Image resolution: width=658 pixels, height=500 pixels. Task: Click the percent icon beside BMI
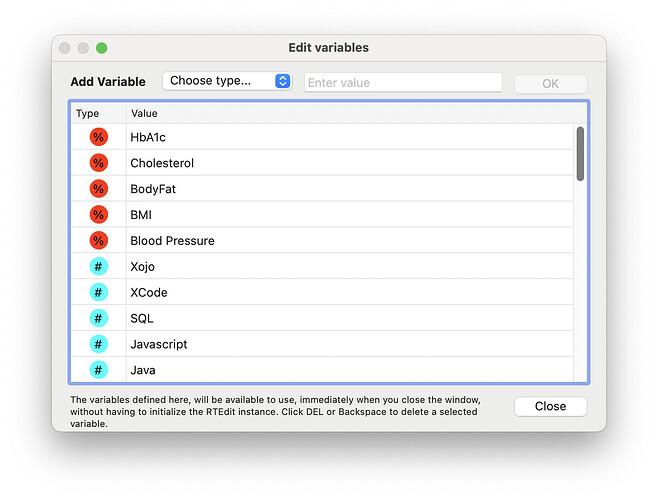pos(99,215)
